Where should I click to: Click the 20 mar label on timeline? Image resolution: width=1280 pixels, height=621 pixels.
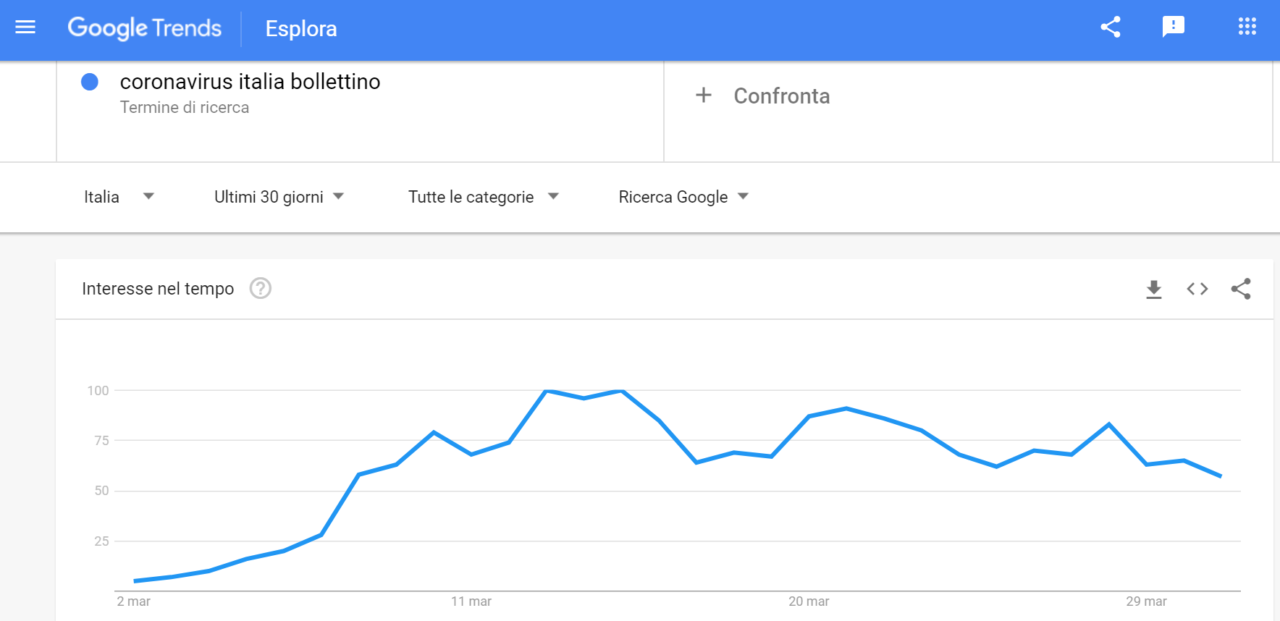click(x=809, y=601)
